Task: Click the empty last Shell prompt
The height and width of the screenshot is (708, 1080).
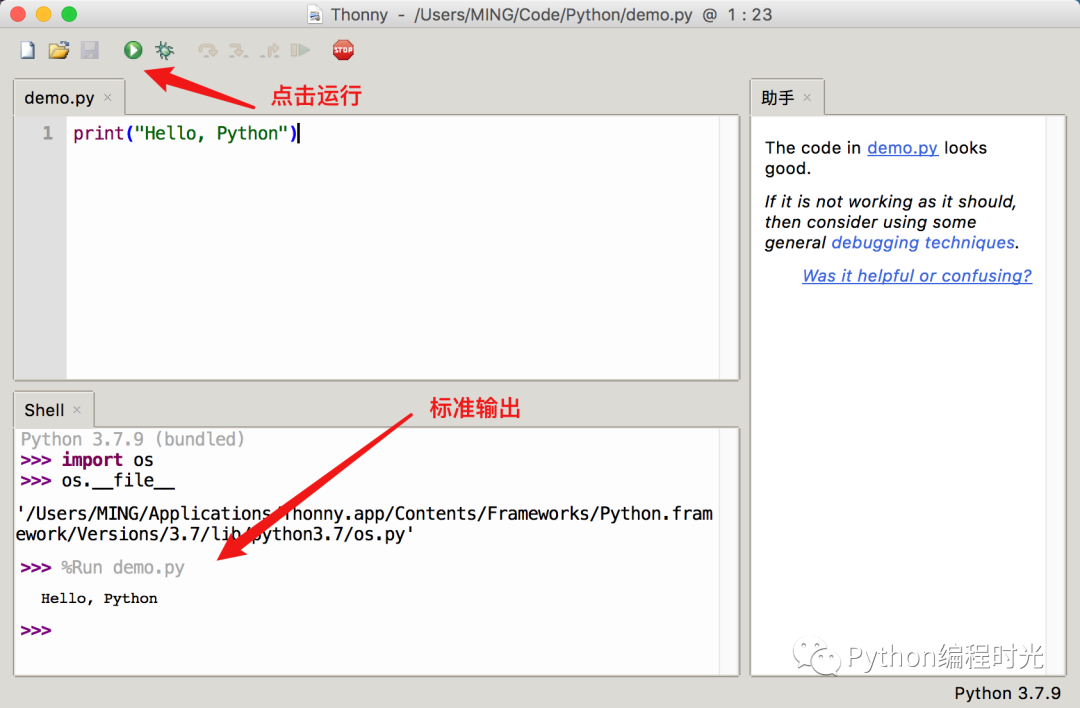Action: pos(36,630)
